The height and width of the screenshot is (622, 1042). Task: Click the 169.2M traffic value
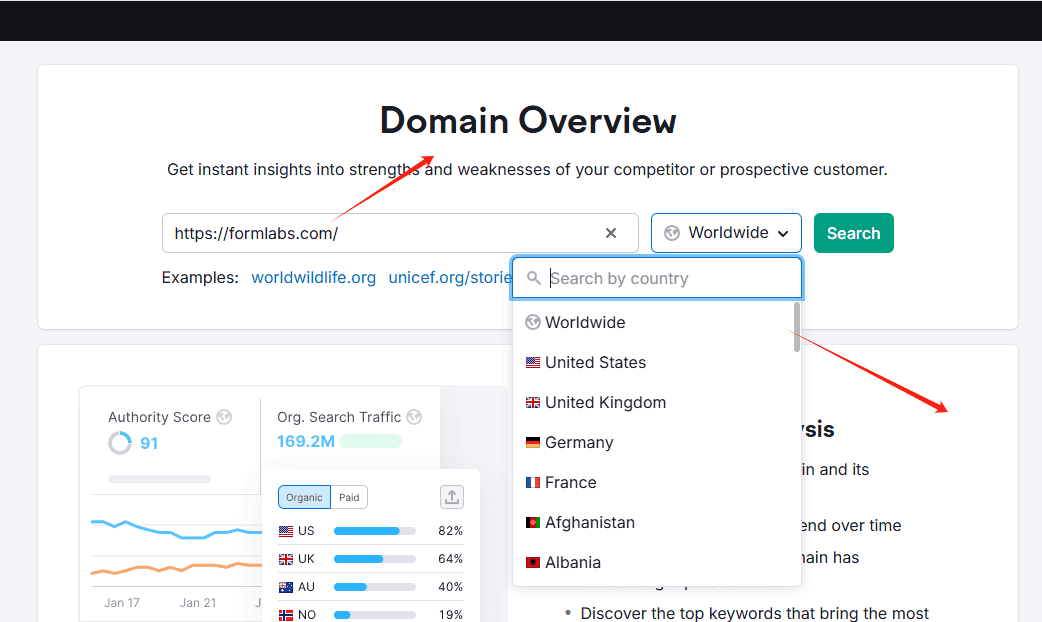point(306,441)
